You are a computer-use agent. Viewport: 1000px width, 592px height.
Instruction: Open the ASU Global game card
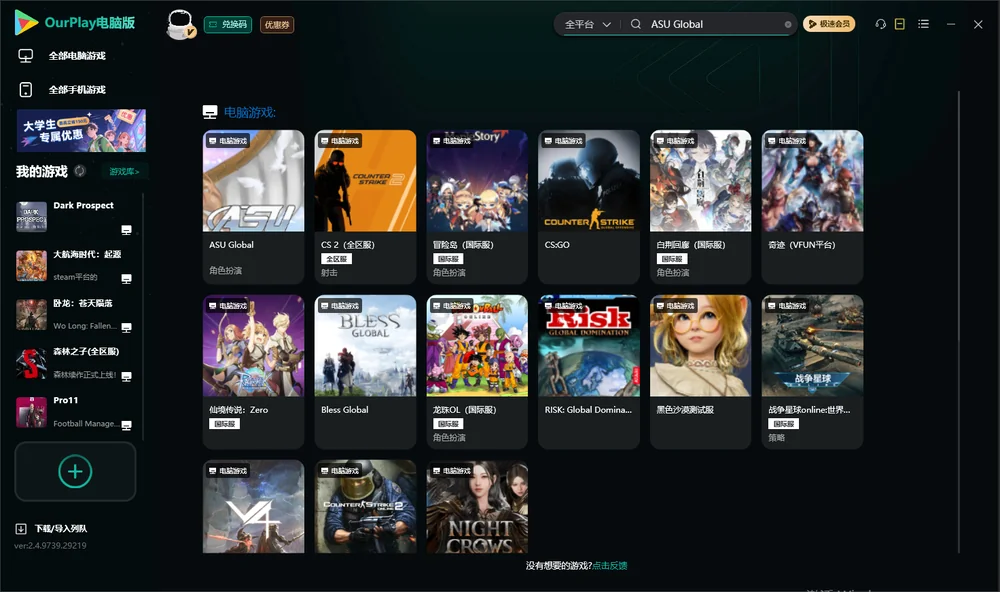(x=253, y=207)
